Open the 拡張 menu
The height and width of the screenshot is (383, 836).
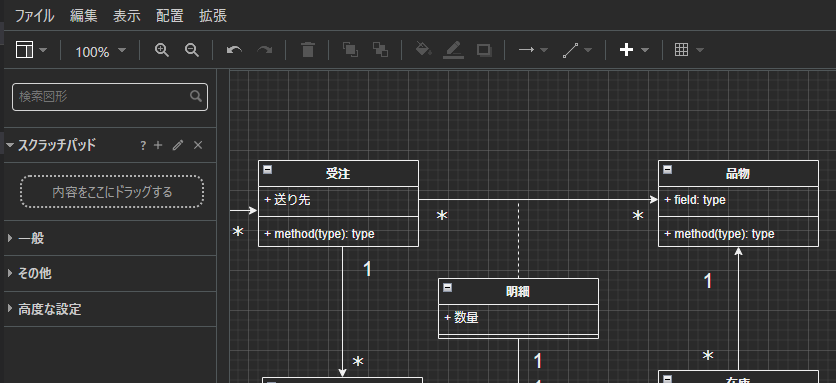[x=213, y=16]
